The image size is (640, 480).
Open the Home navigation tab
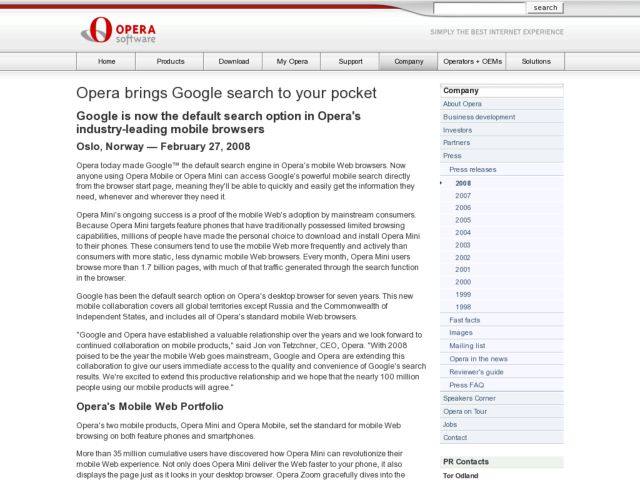[x=106, y=61]
